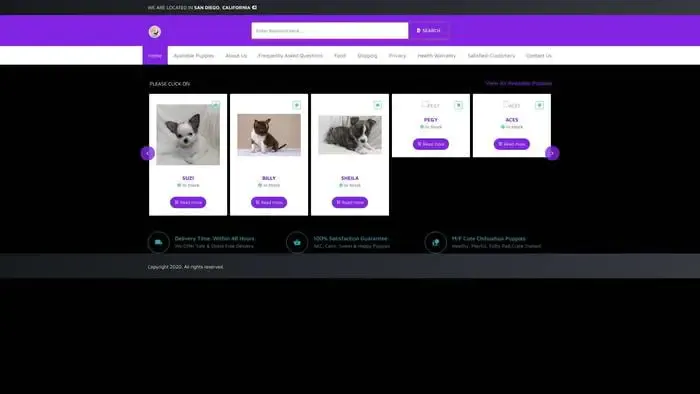This screenshot has height=394, width=700.
Task: Follow the View All Available Puppies link
Action: 518,83
